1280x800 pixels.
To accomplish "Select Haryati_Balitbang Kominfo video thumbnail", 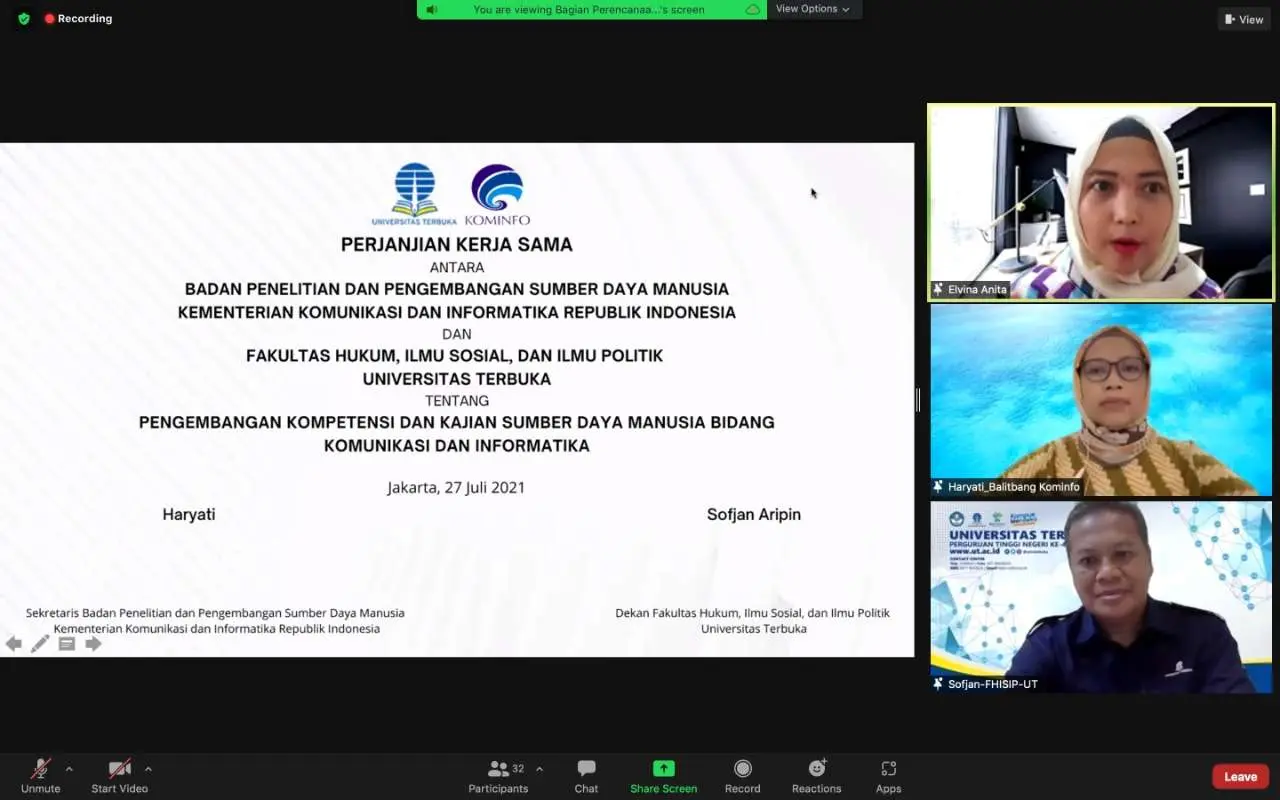I will click(x=1101, y=400).
